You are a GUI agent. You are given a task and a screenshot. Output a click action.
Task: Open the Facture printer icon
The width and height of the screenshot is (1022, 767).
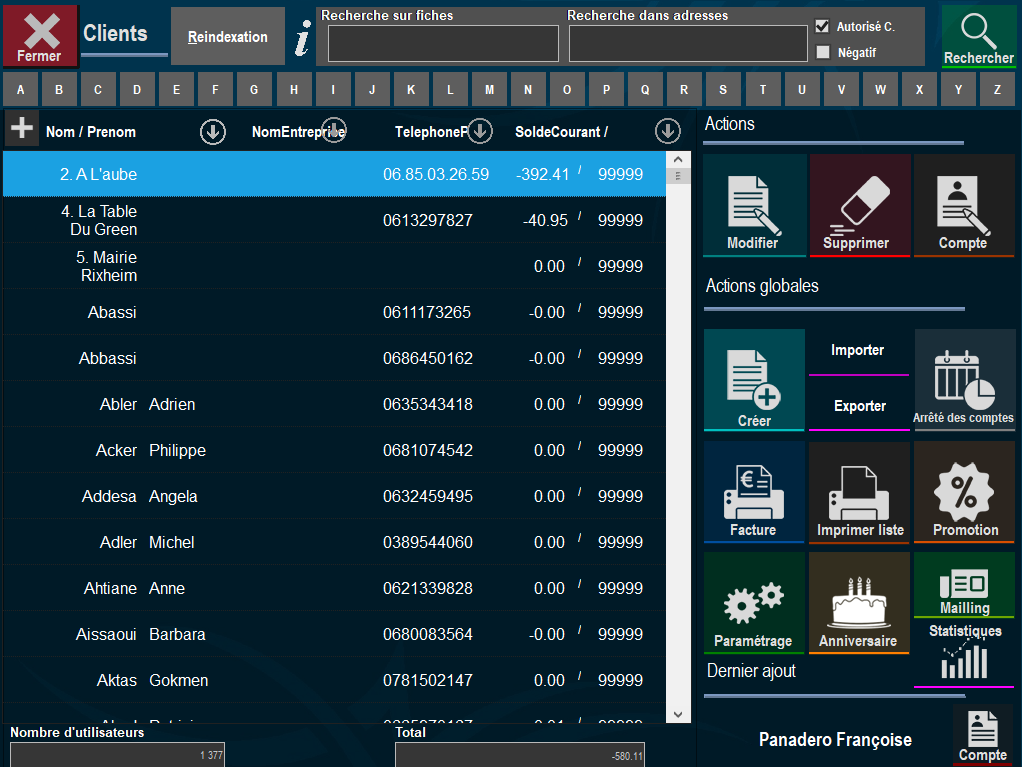(x=754, y=493)
